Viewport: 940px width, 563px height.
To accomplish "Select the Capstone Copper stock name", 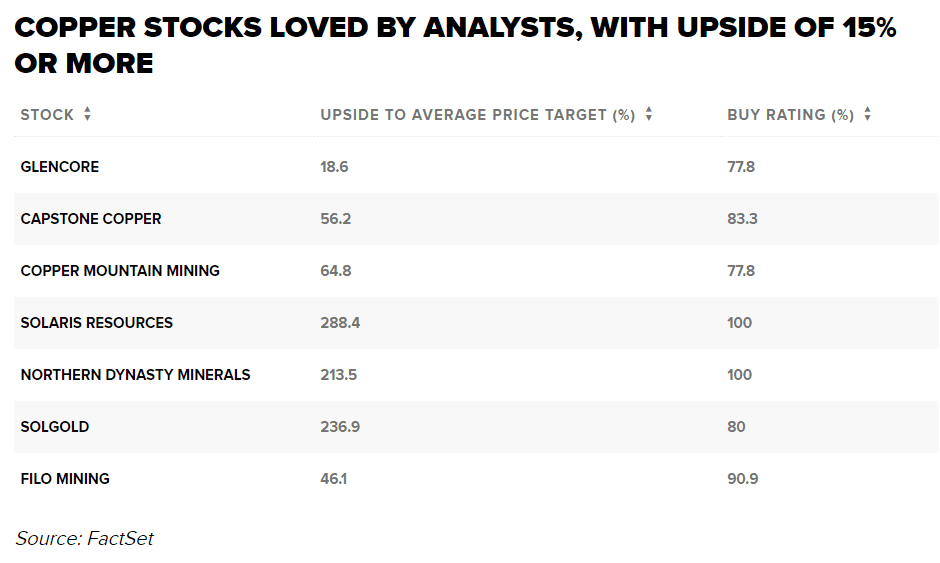I will [x=91, y=219].
